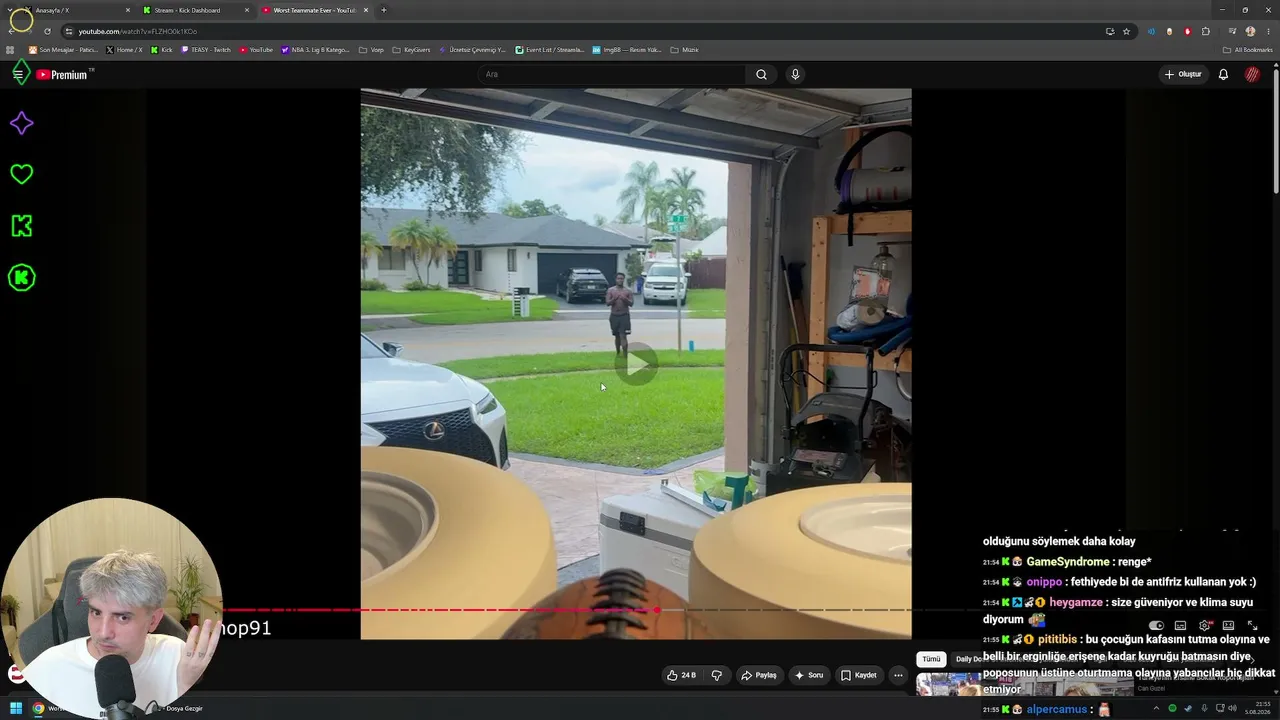
Task: Click the install/cast icon in address bar
Action: click(1110, 31)
